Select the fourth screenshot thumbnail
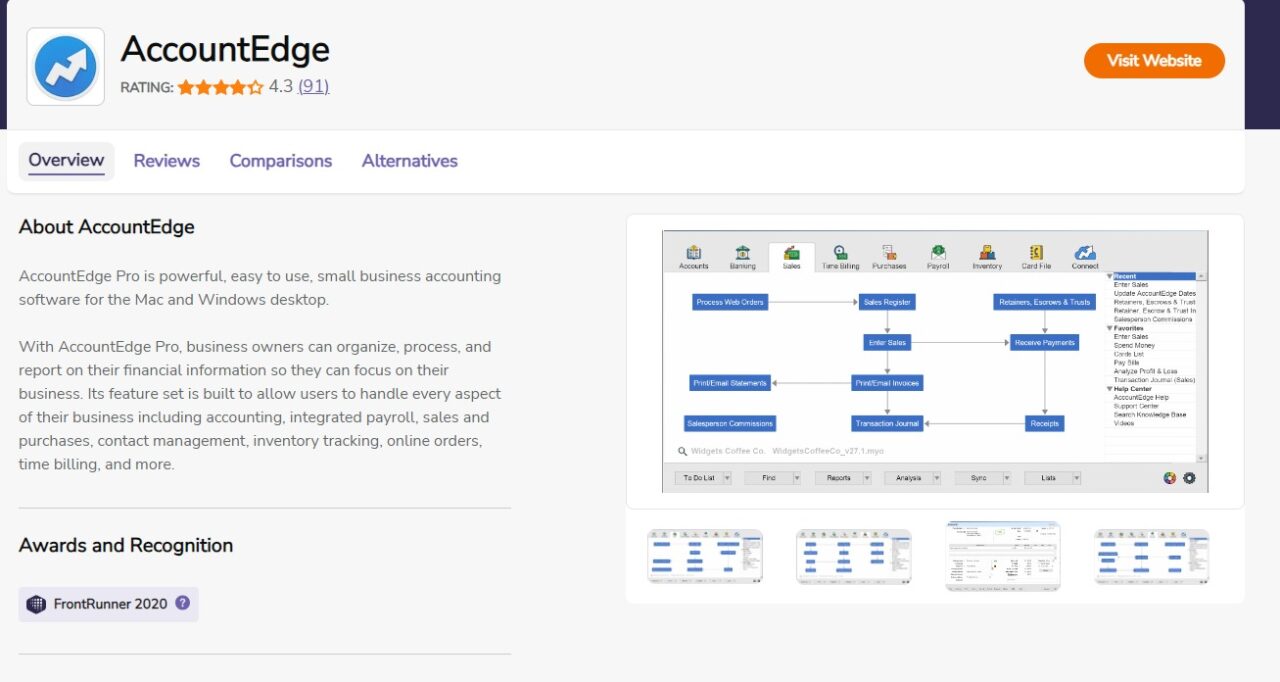The image size is (1280, 682). (x=1152, y=556)
